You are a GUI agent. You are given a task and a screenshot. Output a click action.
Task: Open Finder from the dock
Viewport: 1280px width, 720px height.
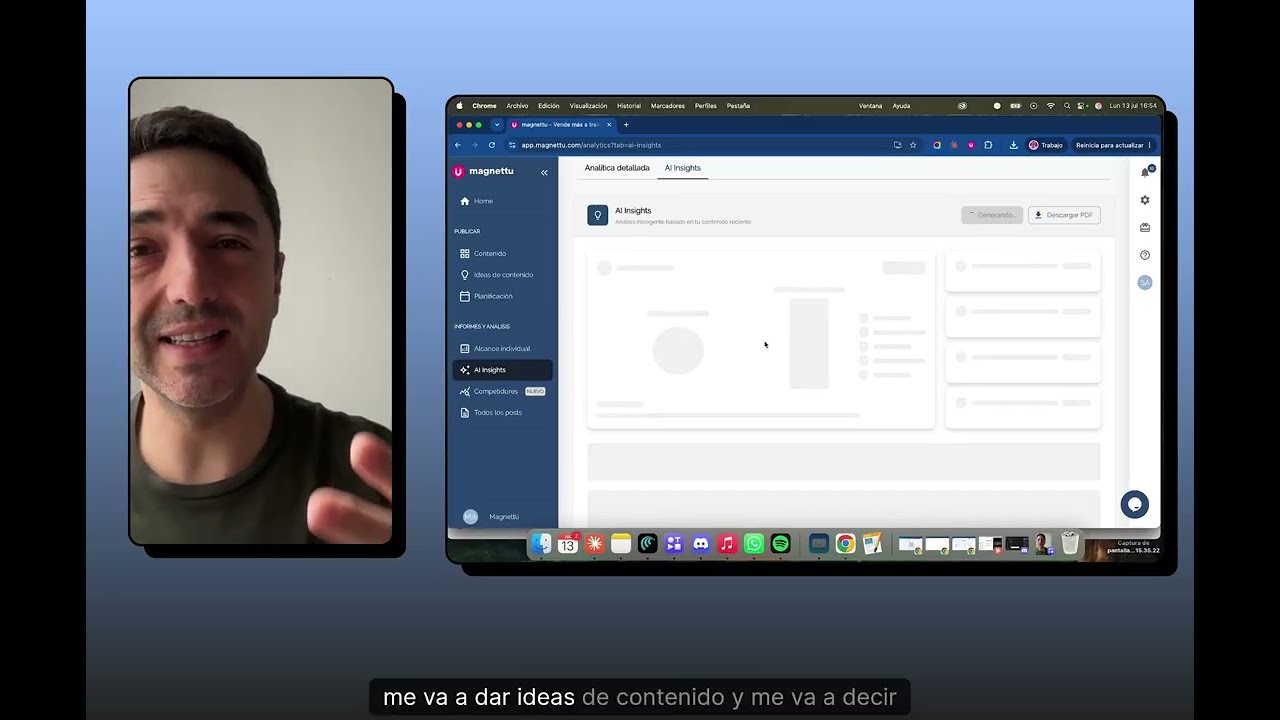tap(541, 544)
